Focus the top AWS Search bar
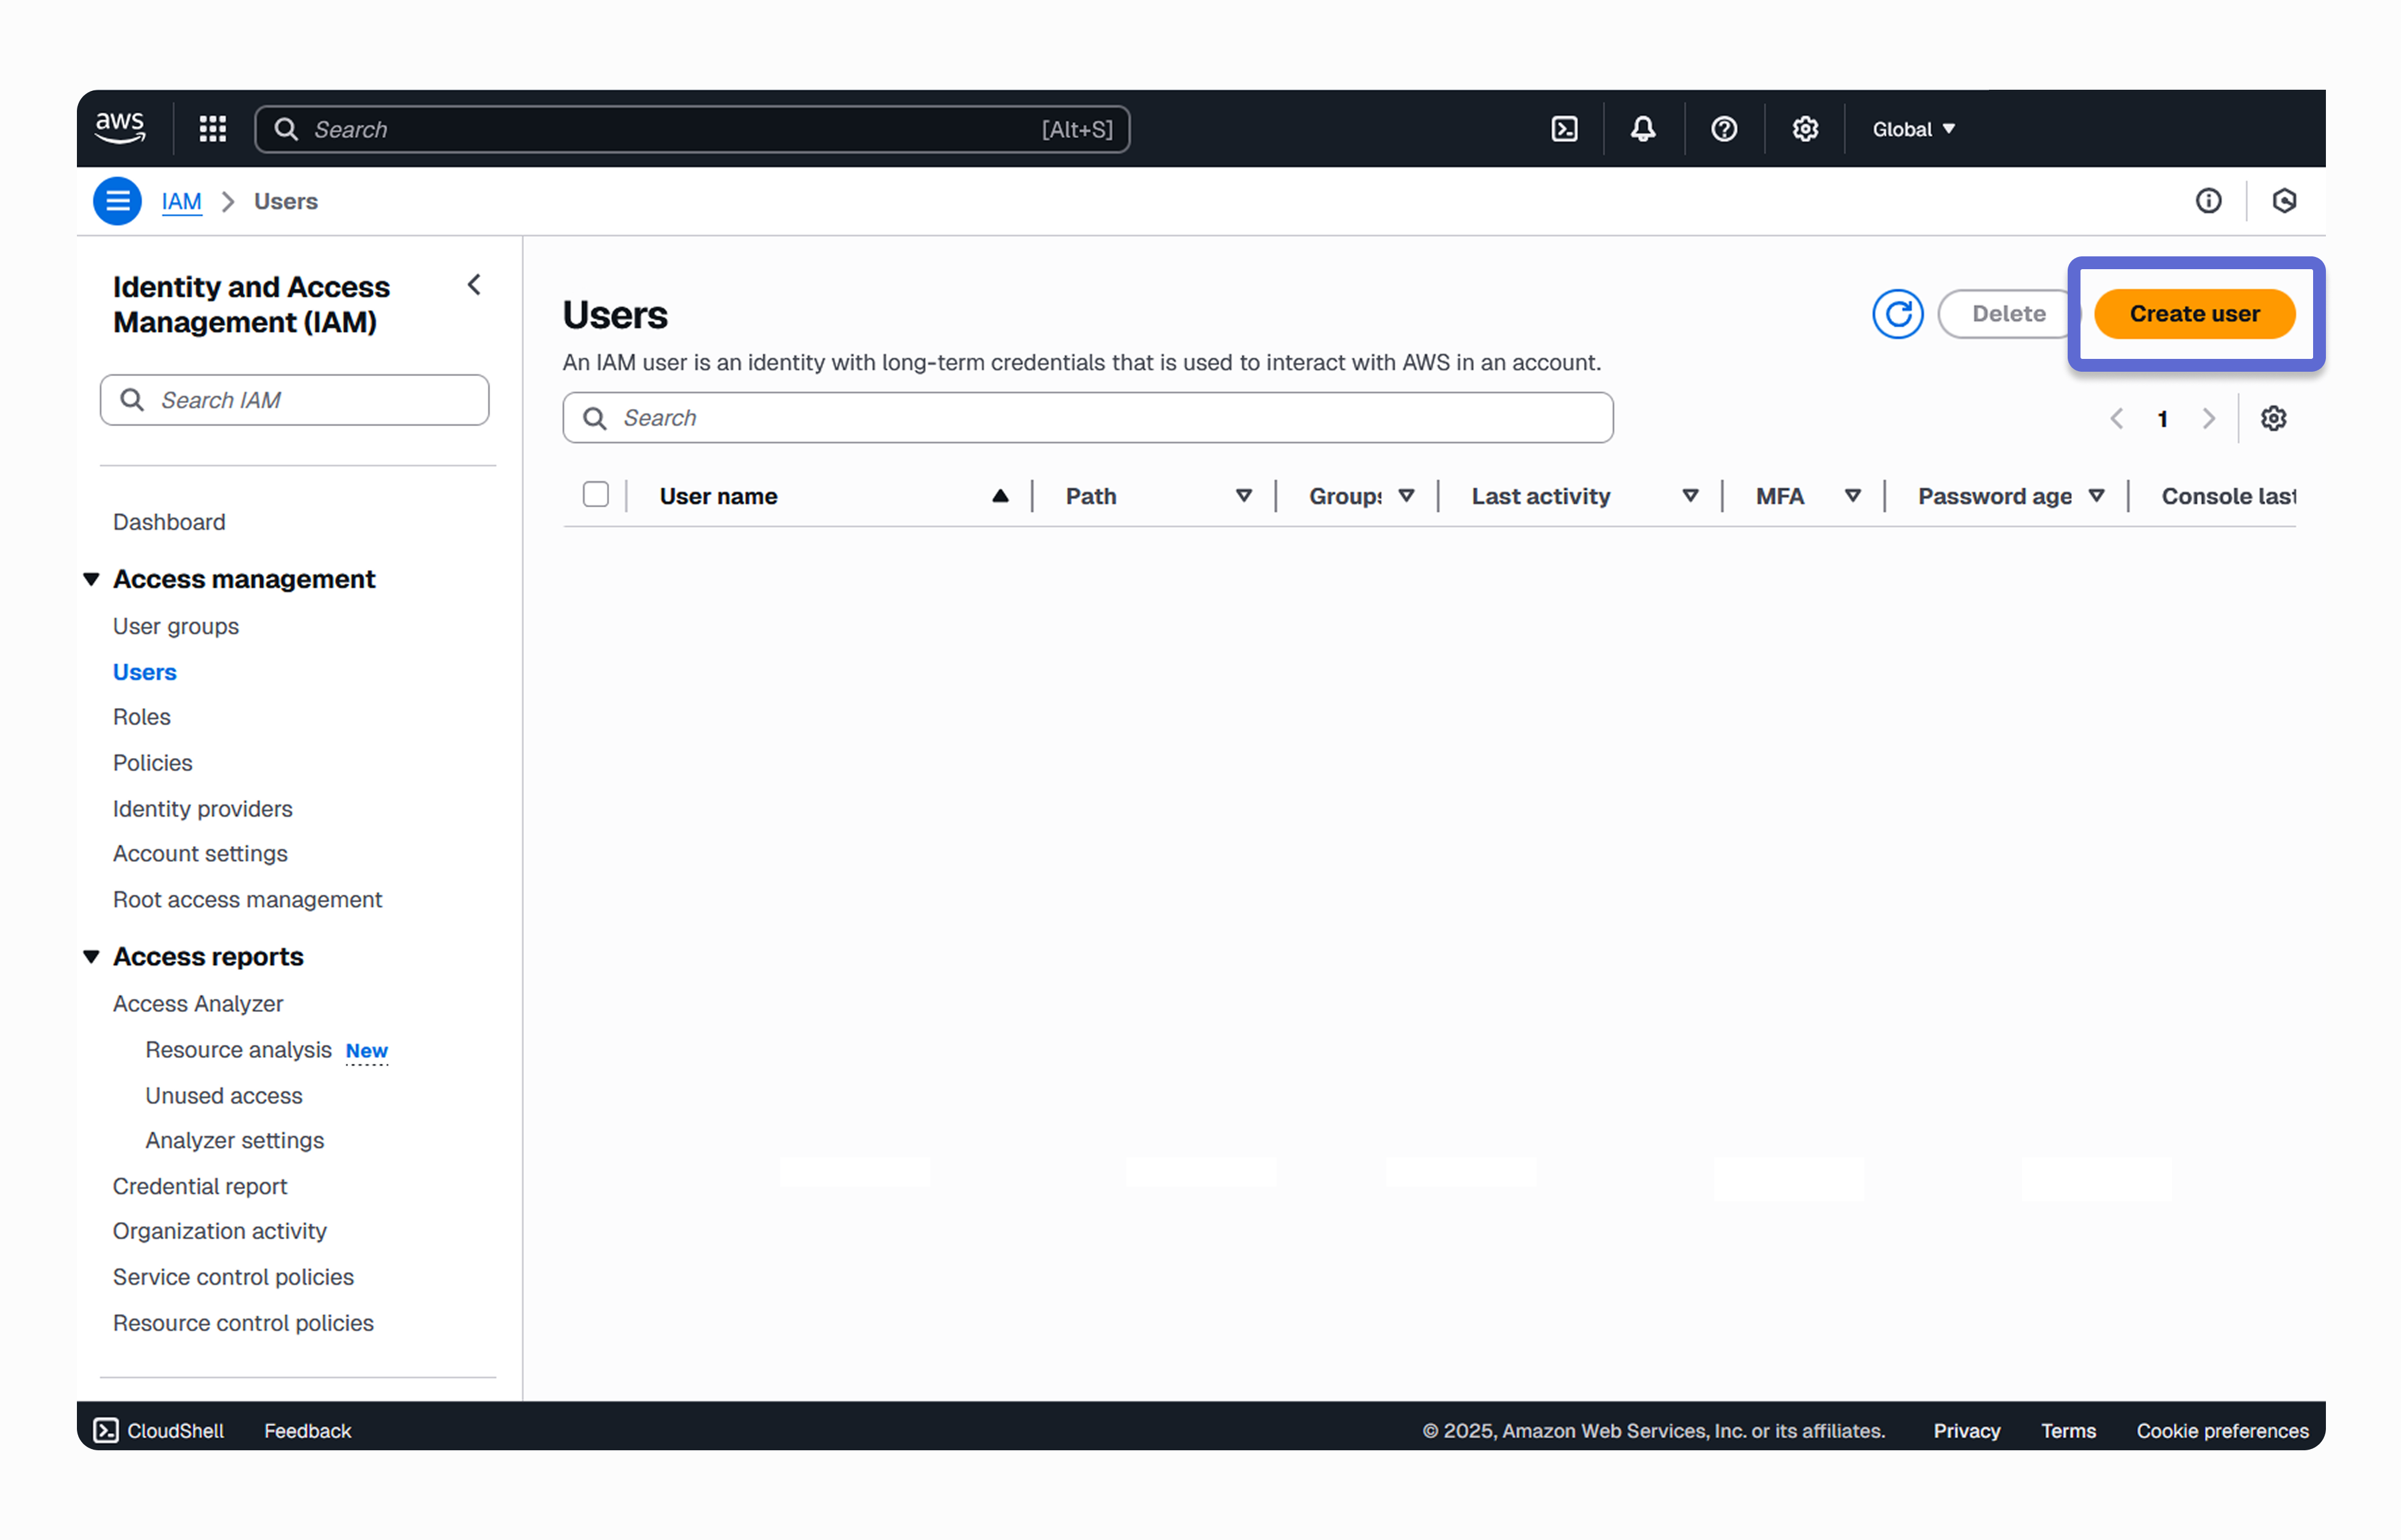The width and height of the screenshot is (2401, 1540). pos(692,129)
